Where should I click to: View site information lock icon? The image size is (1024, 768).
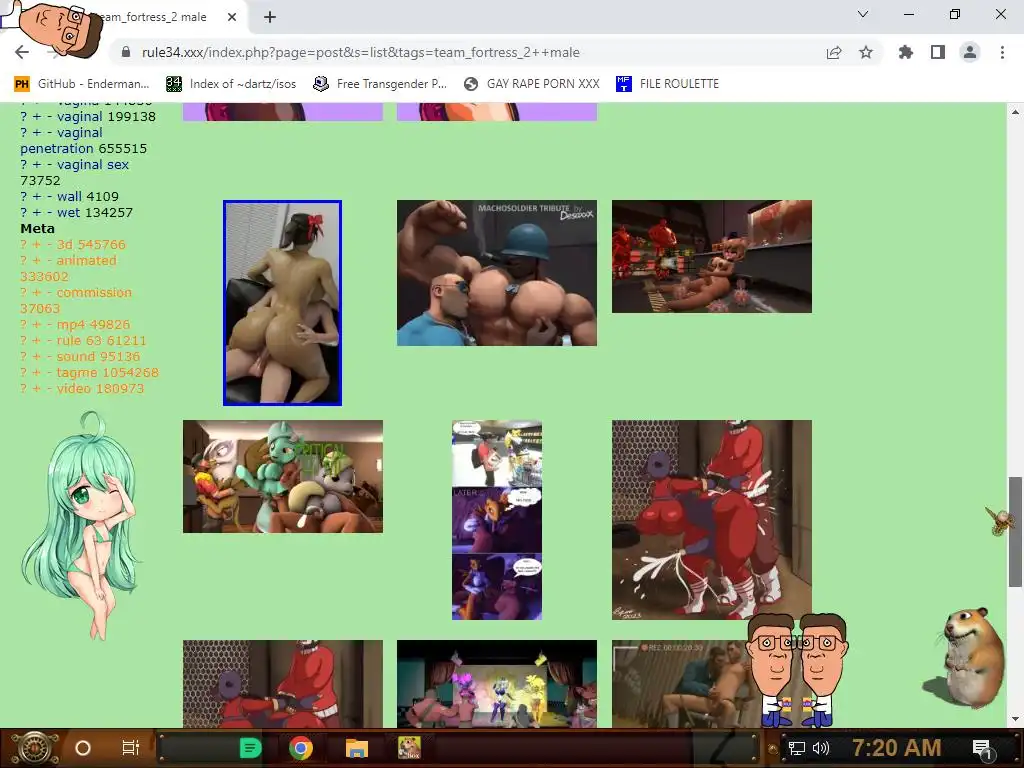click(x=126, y=52)
